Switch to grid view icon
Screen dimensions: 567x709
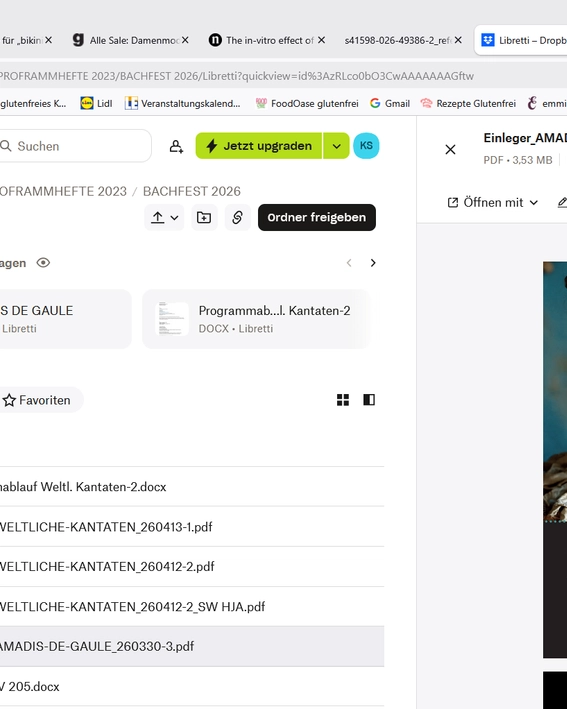click(x=343, y=400)
